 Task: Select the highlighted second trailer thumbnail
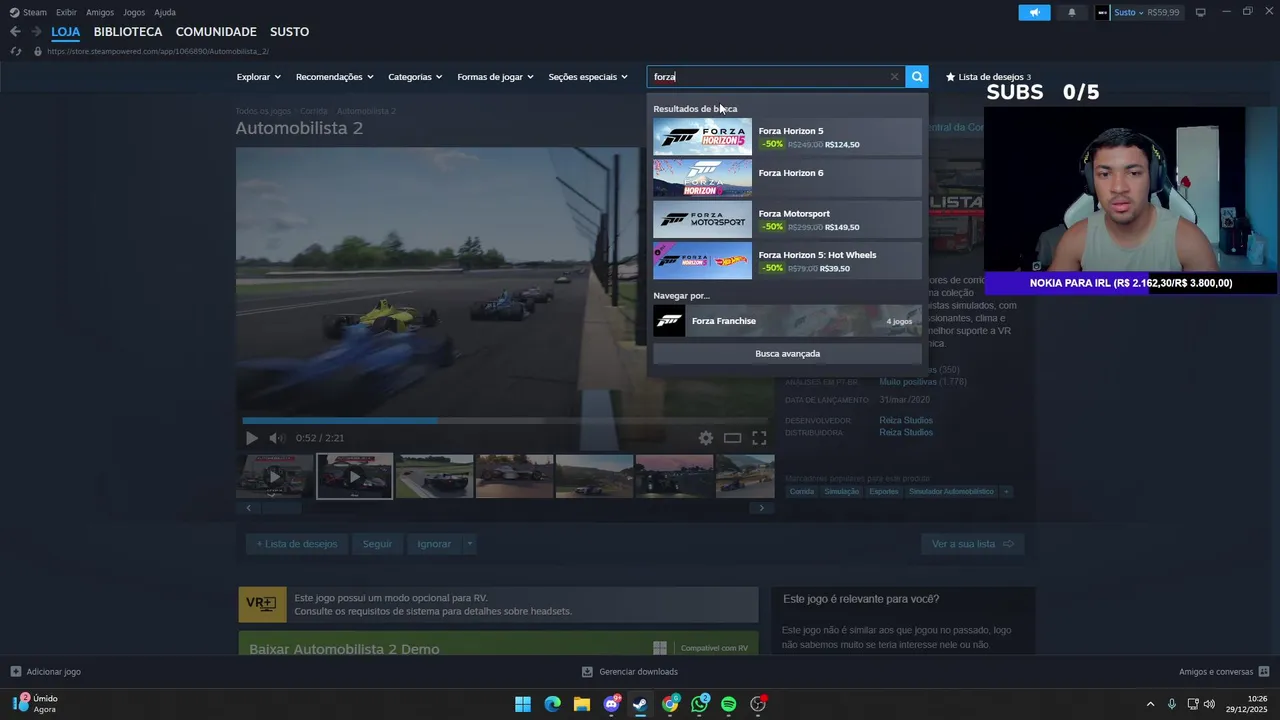point(355,476)
